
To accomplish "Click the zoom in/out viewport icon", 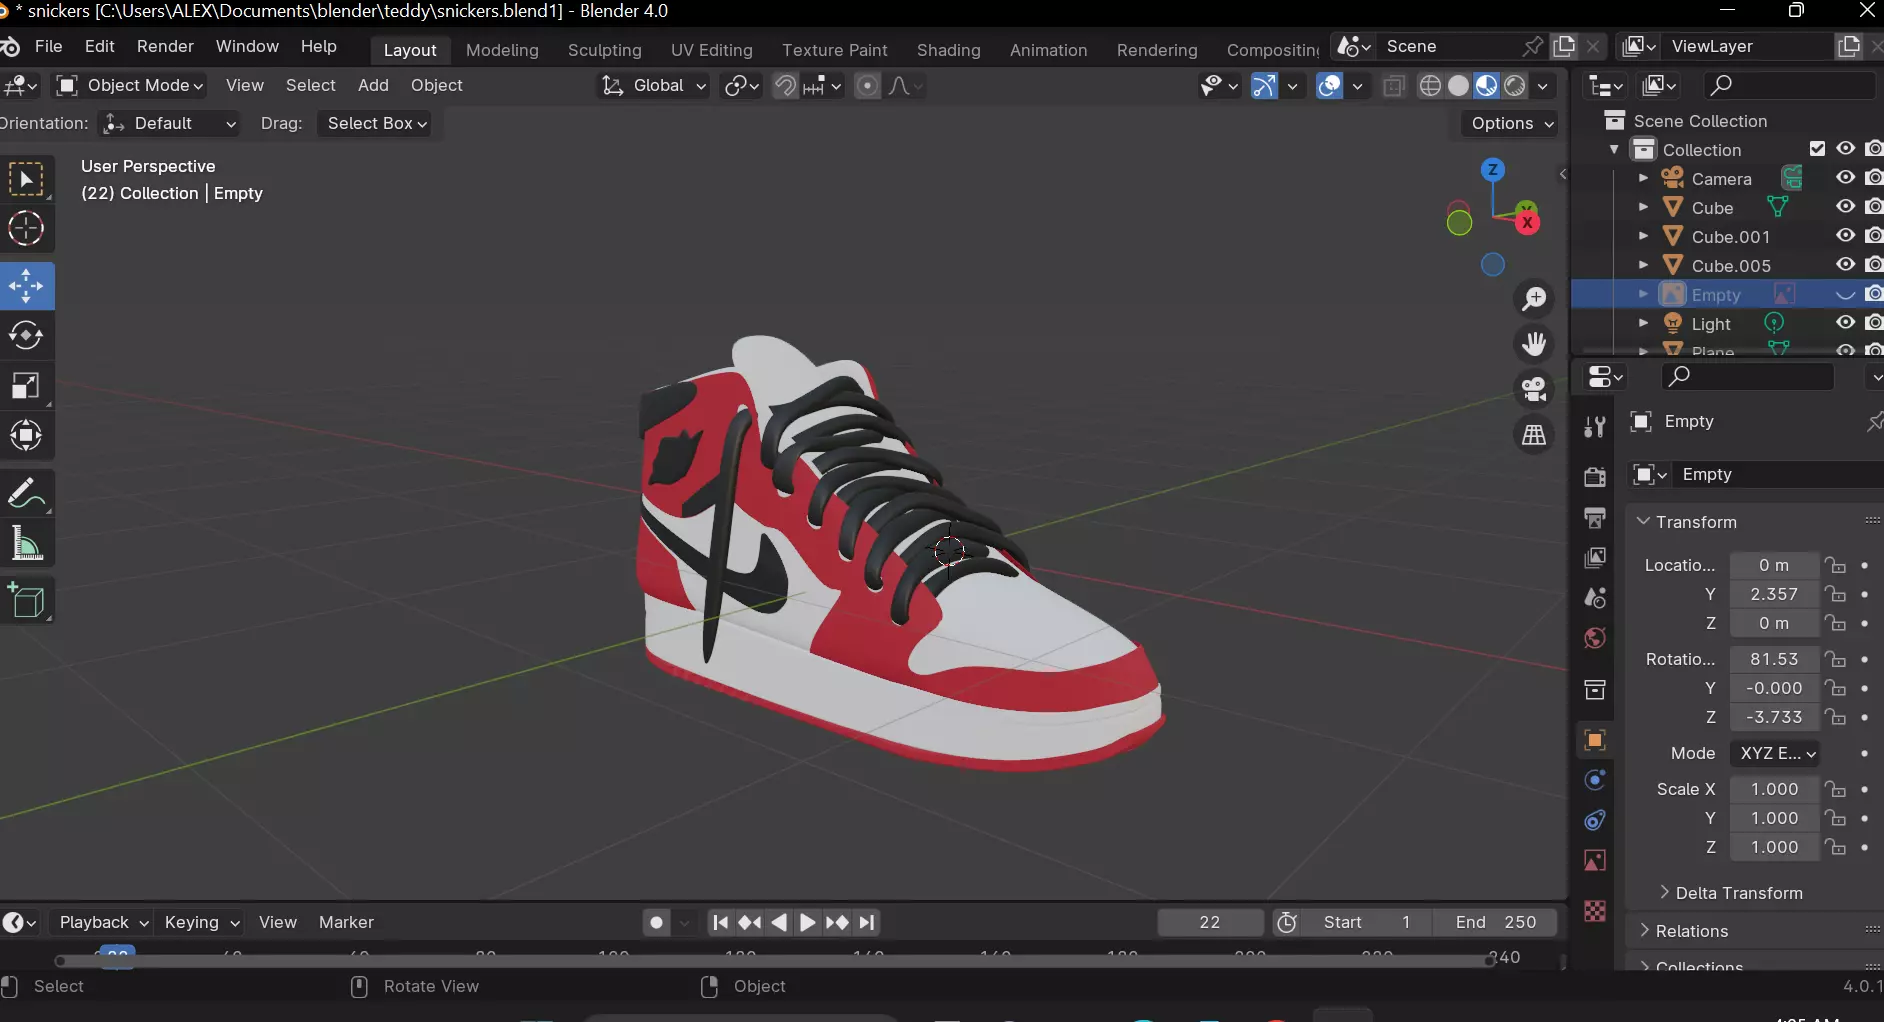I will click(1534, 299).
